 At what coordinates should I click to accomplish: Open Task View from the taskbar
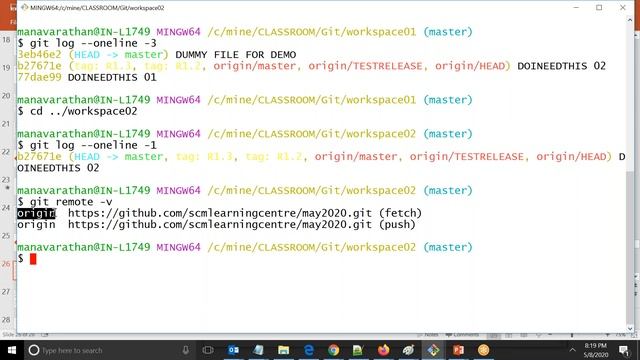click(208, 350)
